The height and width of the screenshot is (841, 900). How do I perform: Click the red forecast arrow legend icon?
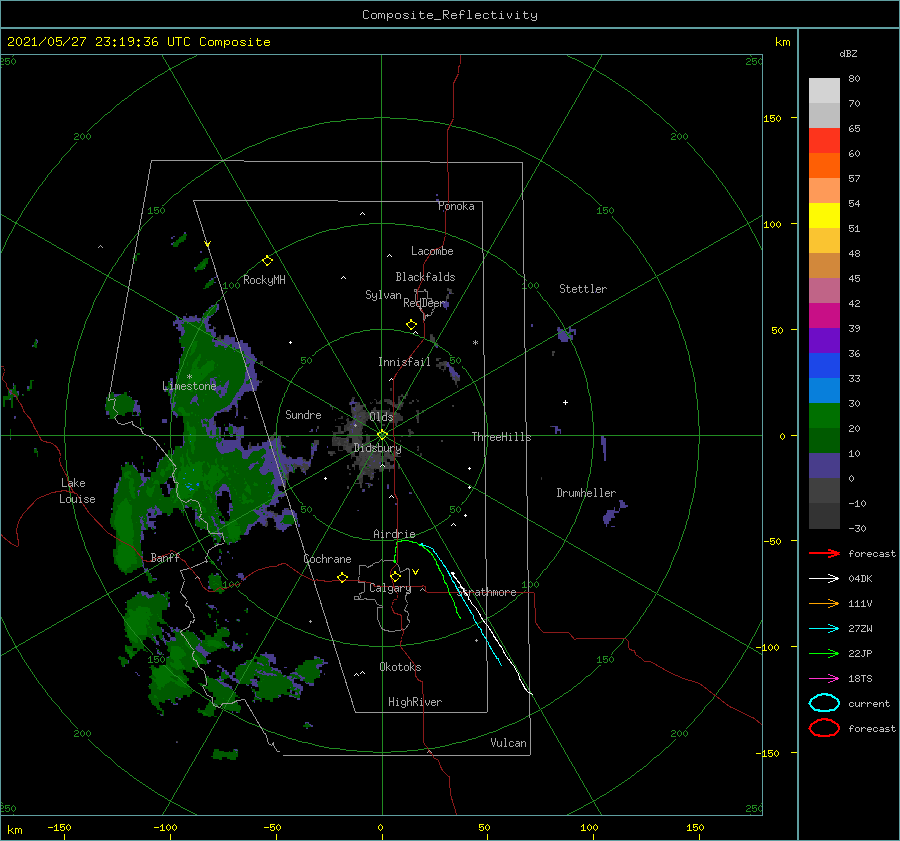click(x=824, y=553)
